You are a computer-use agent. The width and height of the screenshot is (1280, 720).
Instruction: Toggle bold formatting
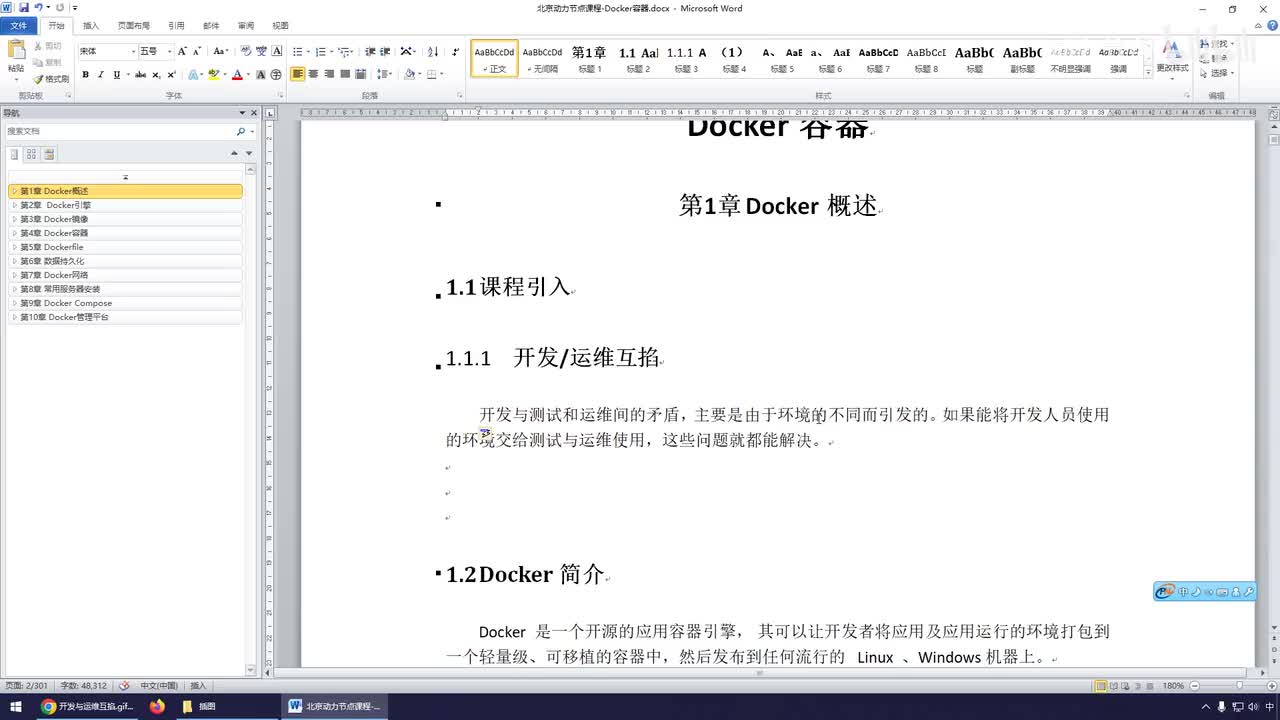[85, 74]
